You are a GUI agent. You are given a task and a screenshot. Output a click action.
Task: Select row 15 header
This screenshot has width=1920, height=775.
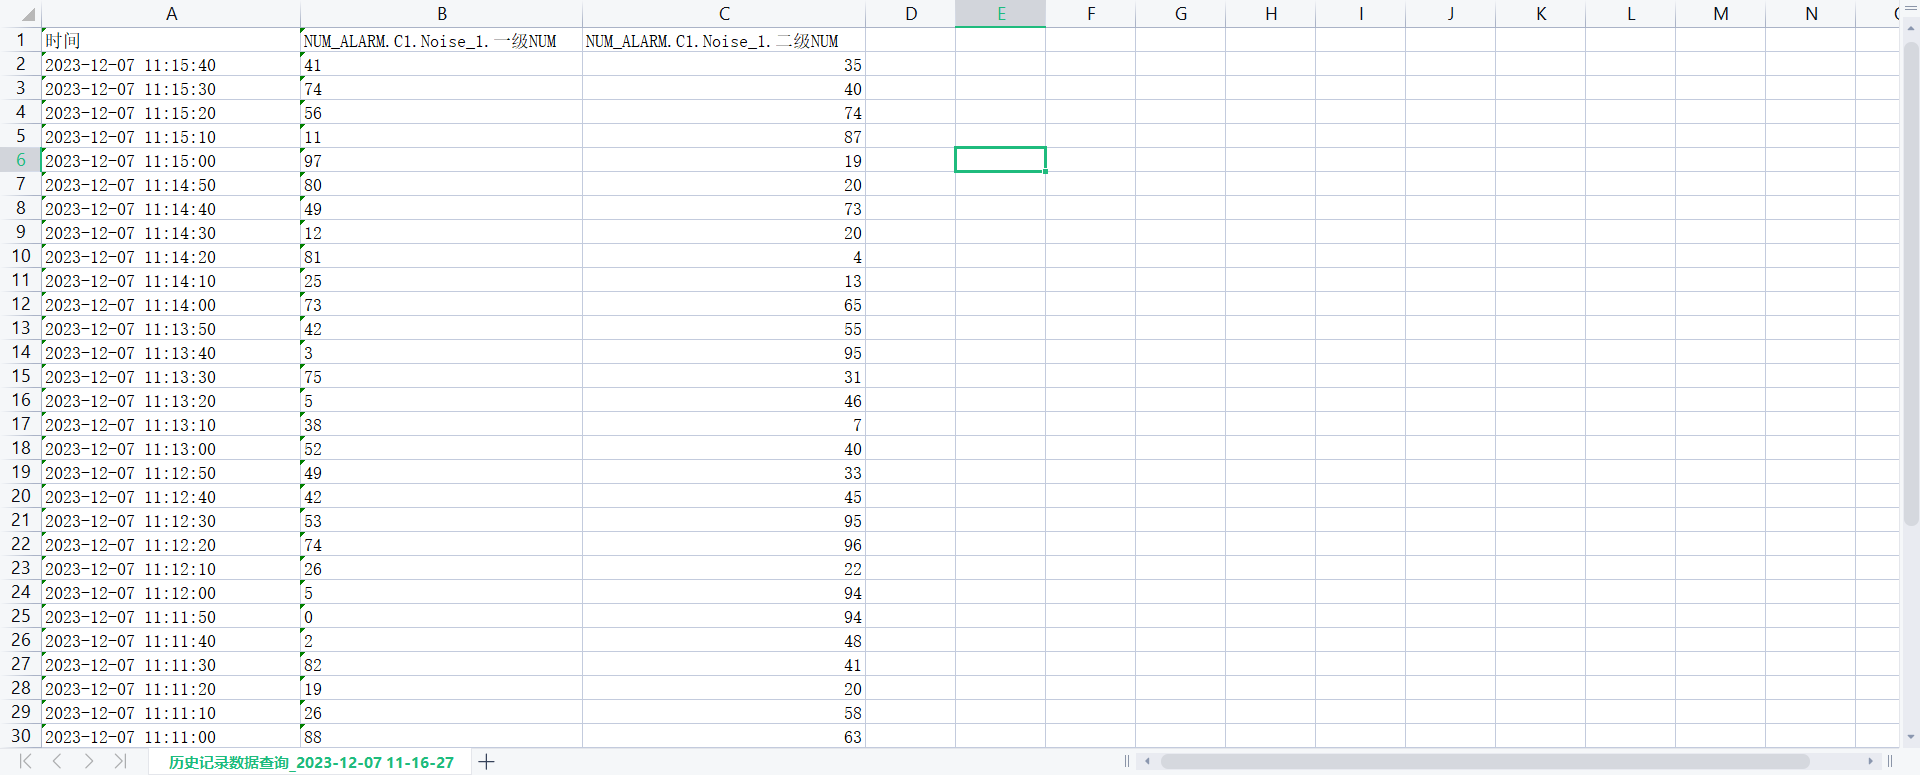click(20, 376)
